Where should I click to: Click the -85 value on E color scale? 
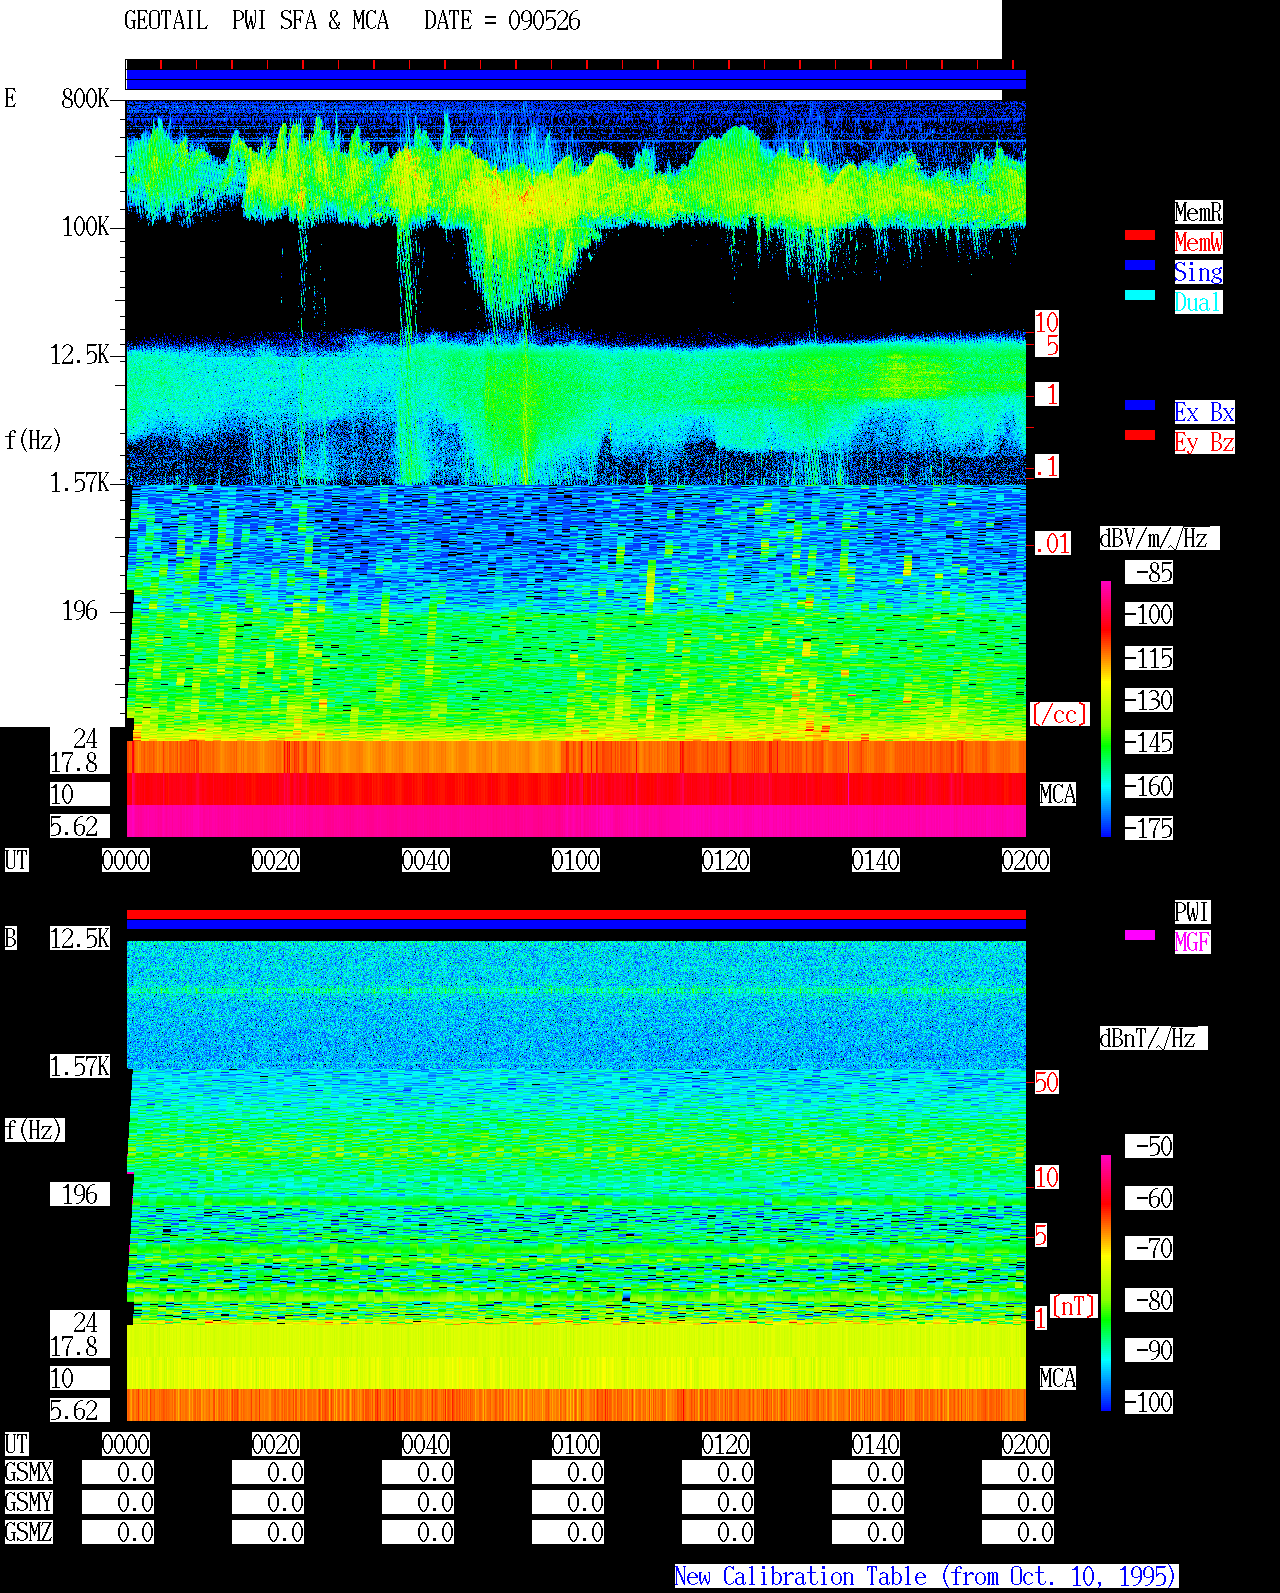pyautogui.click(x=1150, y=572)
